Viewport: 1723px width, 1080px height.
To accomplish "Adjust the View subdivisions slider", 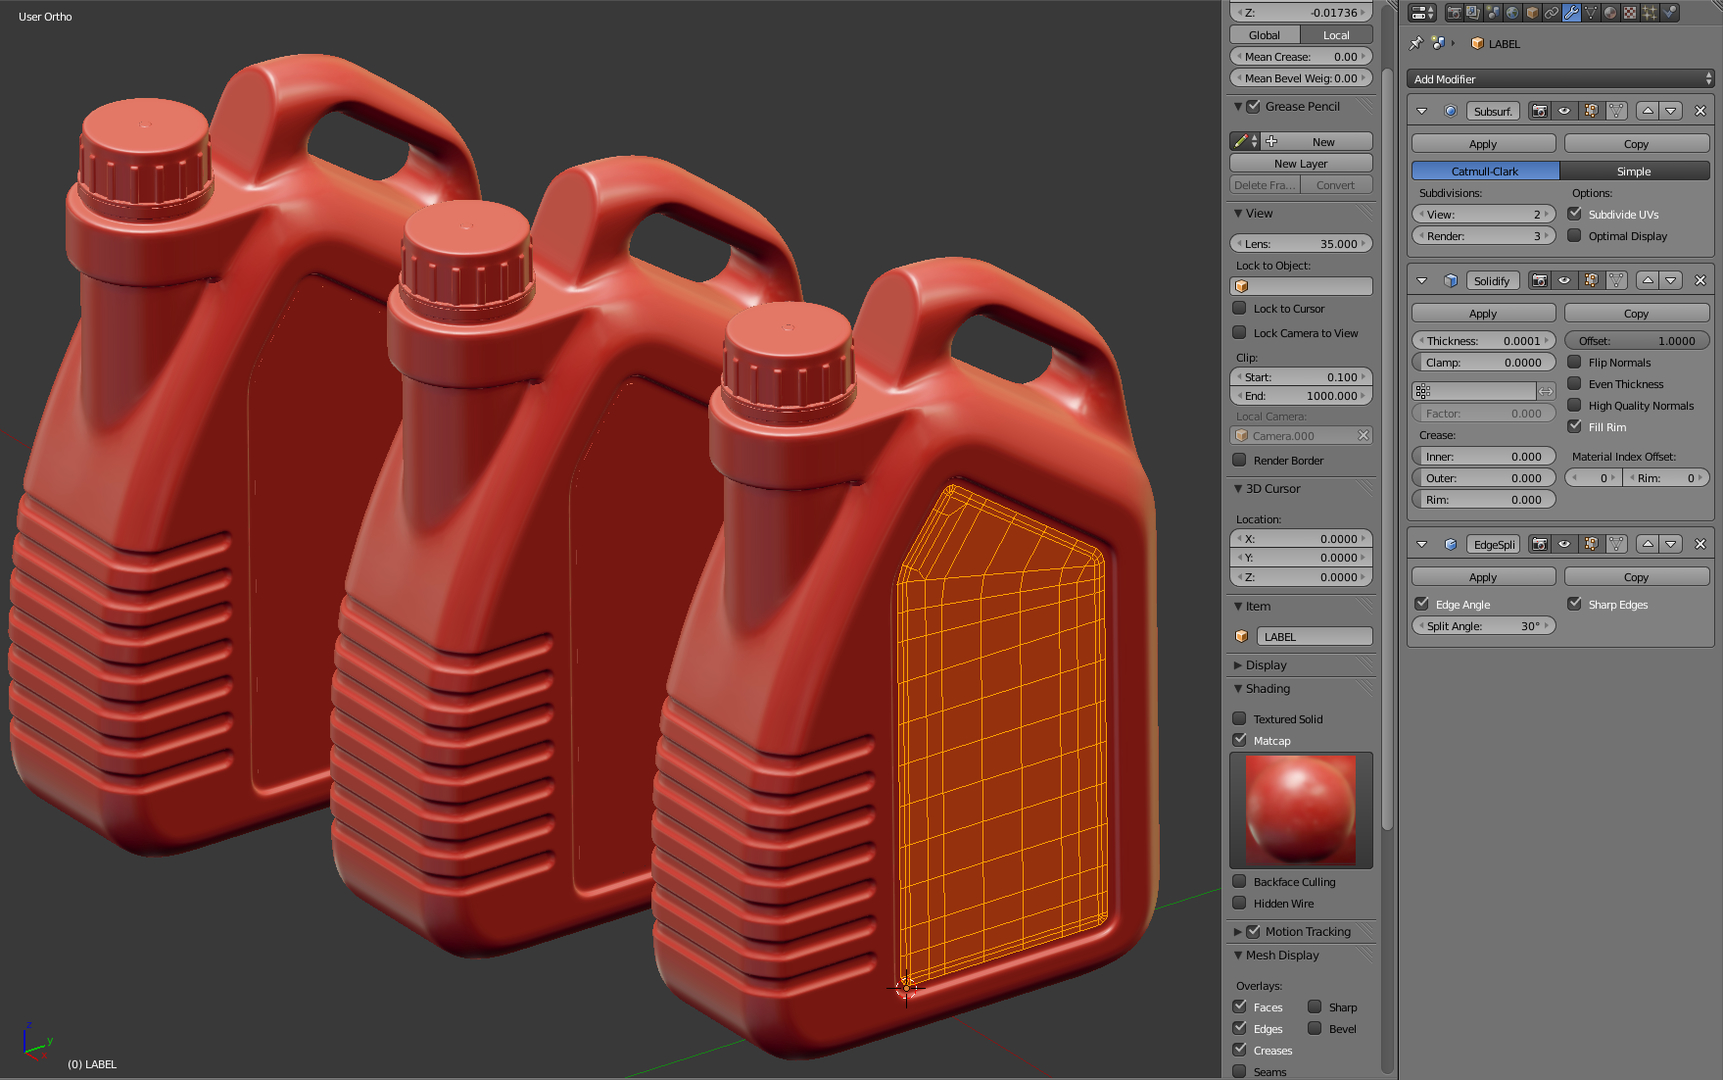I will (1484, 213).
